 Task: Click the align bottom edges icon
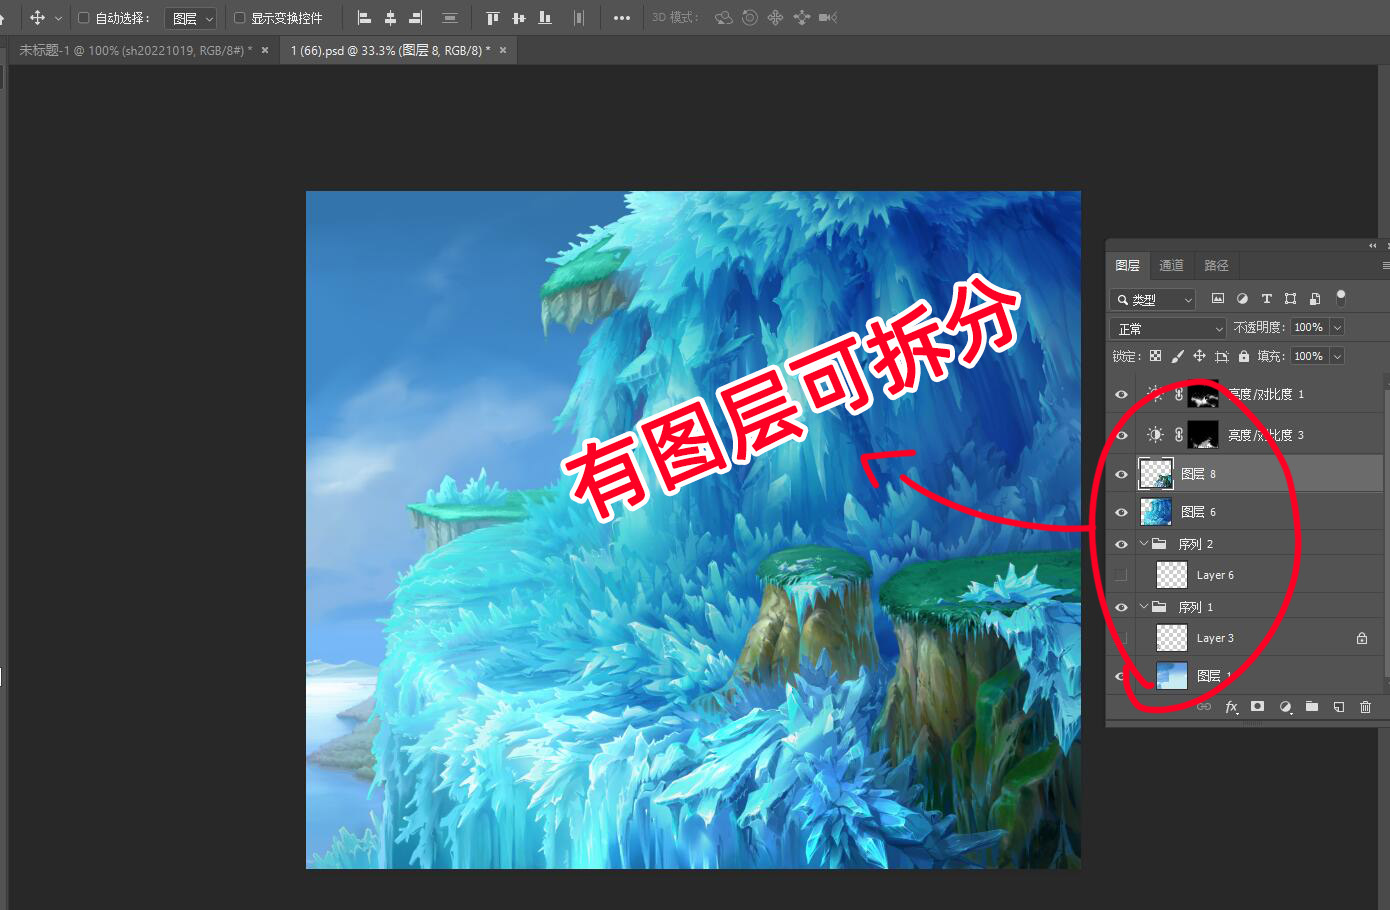545,18
